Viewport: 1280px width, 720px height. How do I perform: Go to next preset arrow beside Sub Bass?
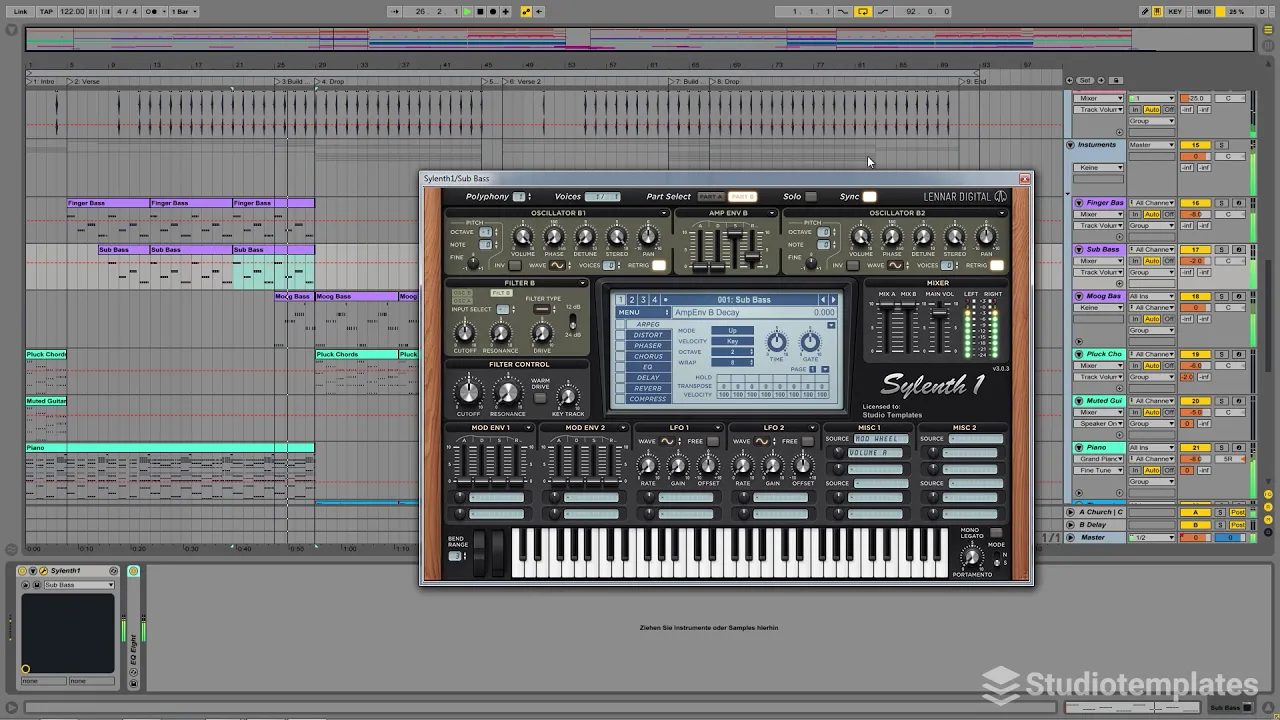click(833, 300)
